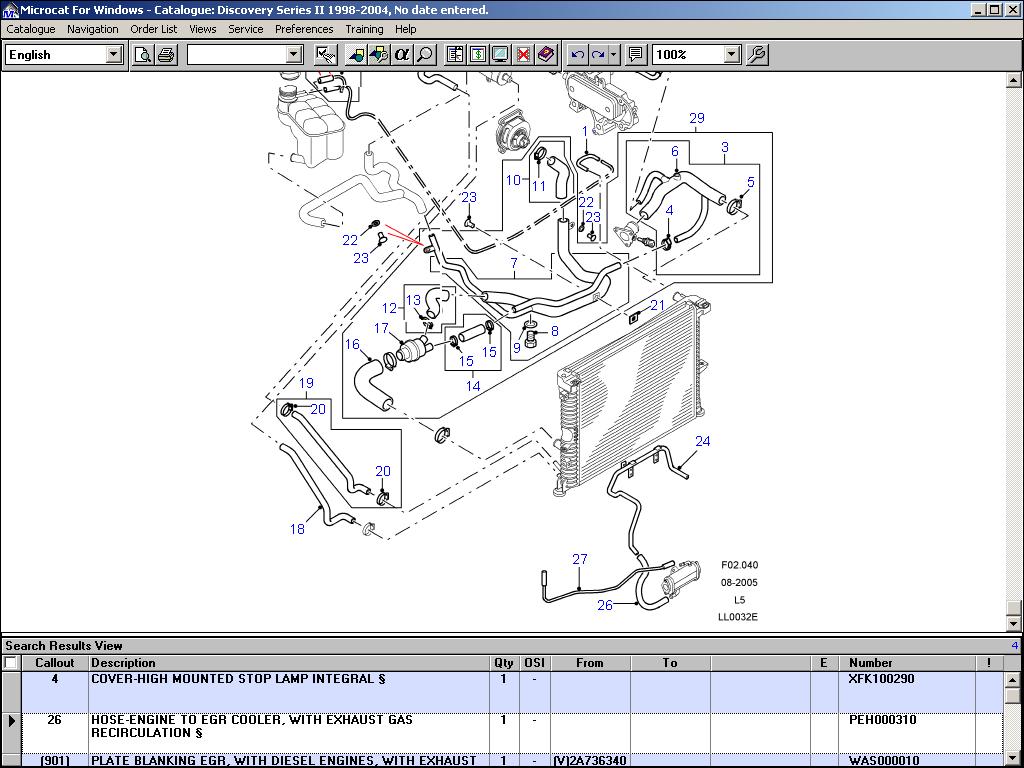This screenshot has width=1024, height=768.
Task: Click the Number column header
Action: [870, 662]
